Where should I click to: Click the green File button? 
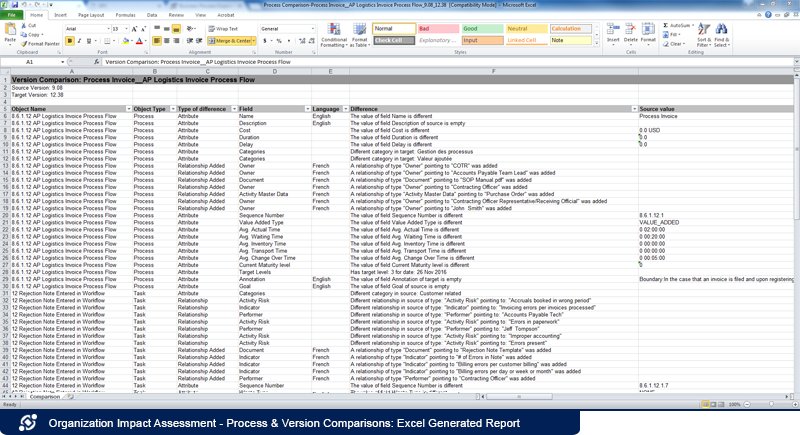10,16
